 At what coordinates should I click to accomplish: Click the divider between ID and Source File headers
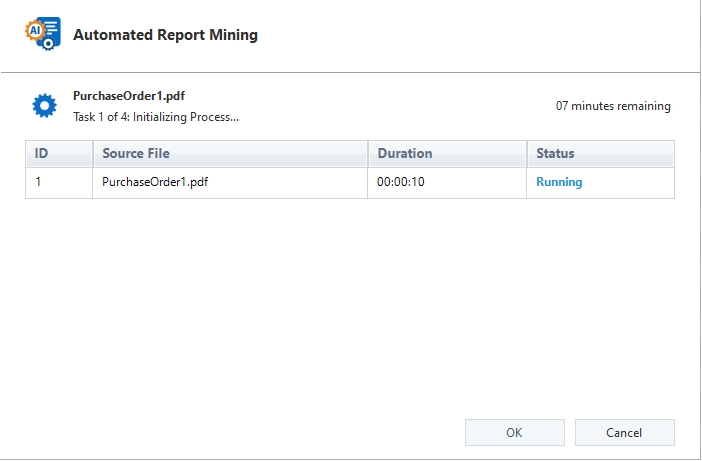pos(92,154)
